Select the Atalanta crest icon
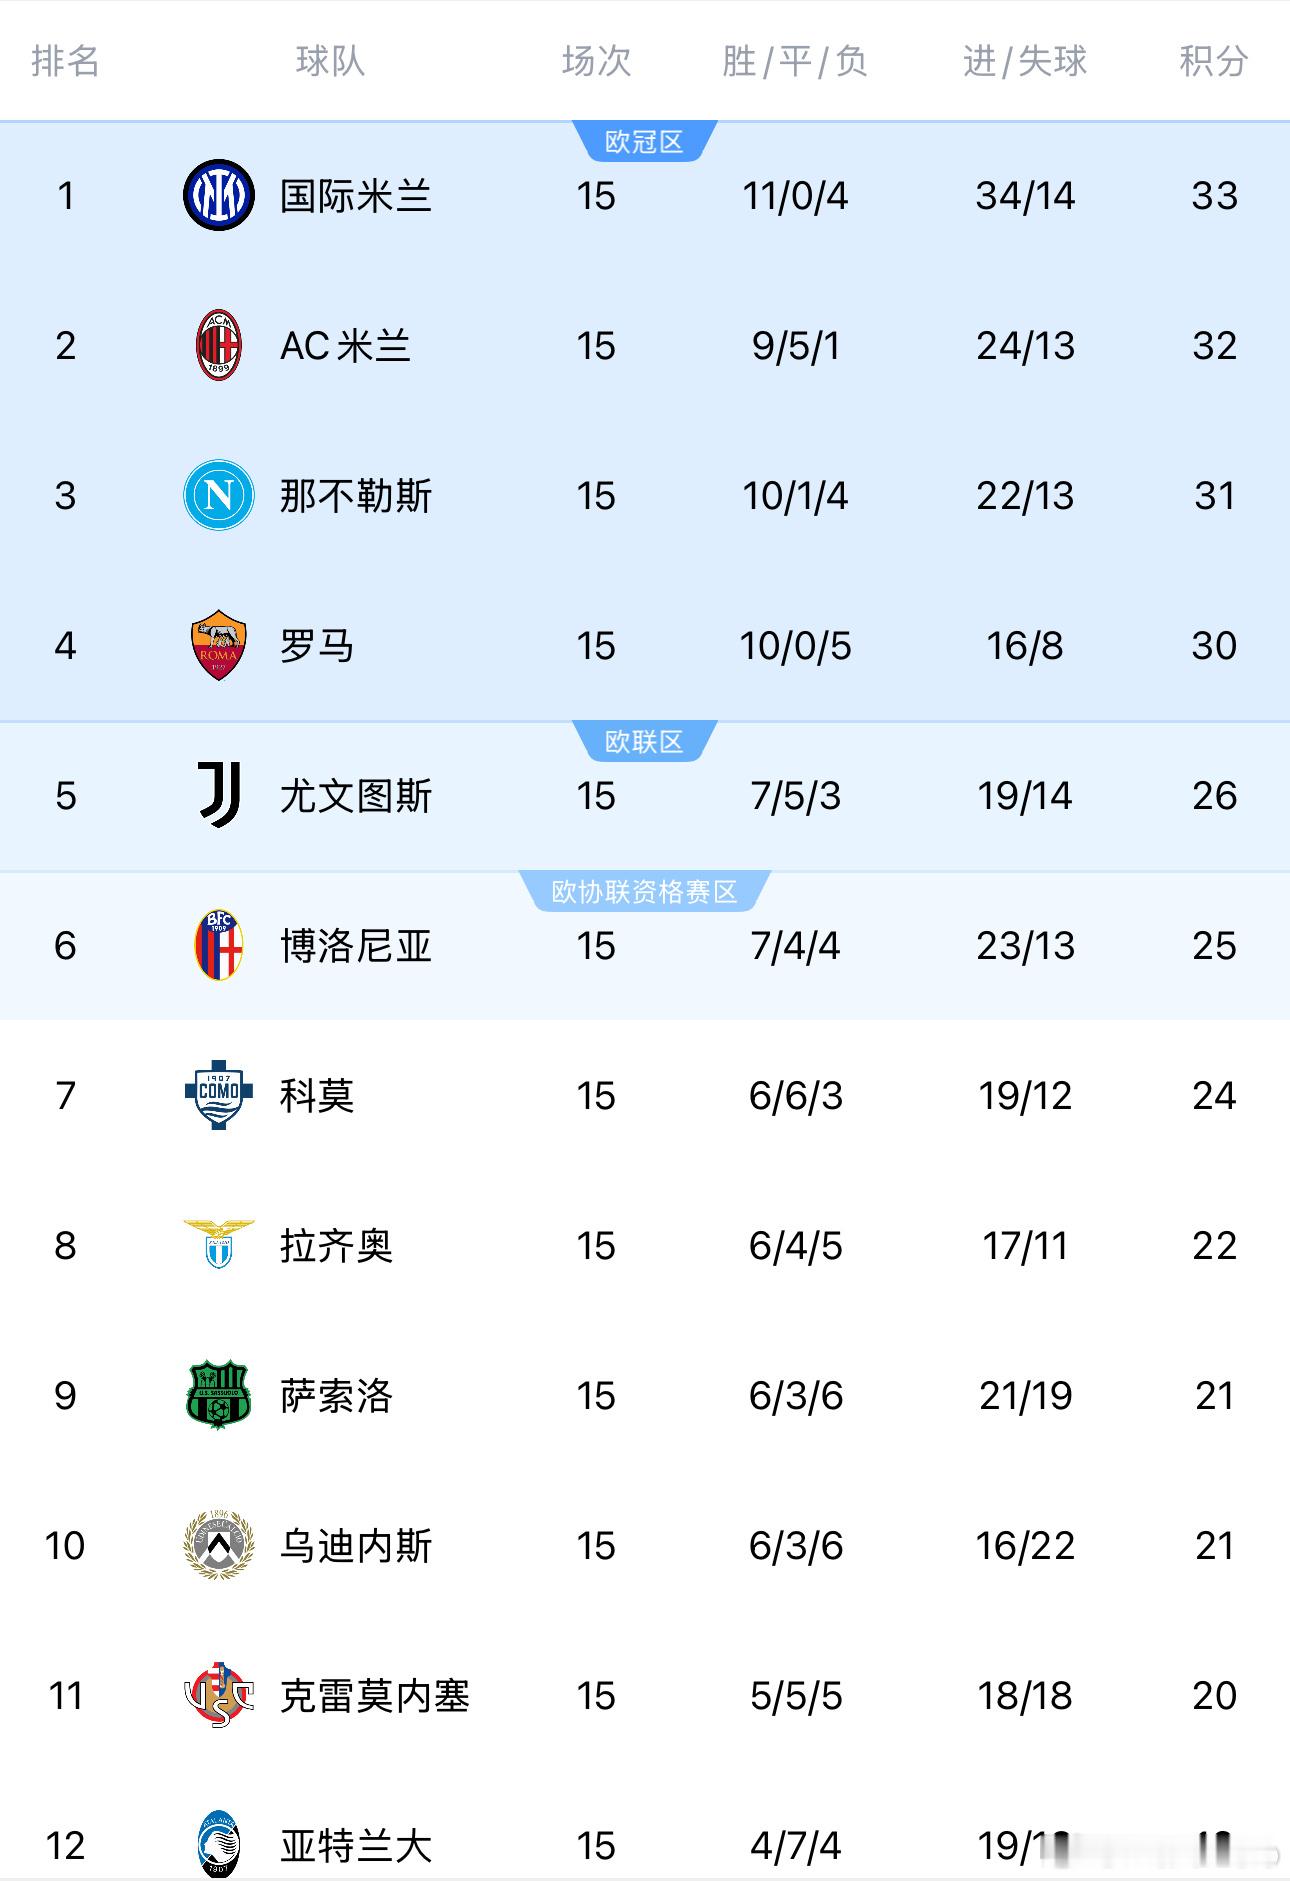The image size is (1290, 1881). tap(218, 1844)
